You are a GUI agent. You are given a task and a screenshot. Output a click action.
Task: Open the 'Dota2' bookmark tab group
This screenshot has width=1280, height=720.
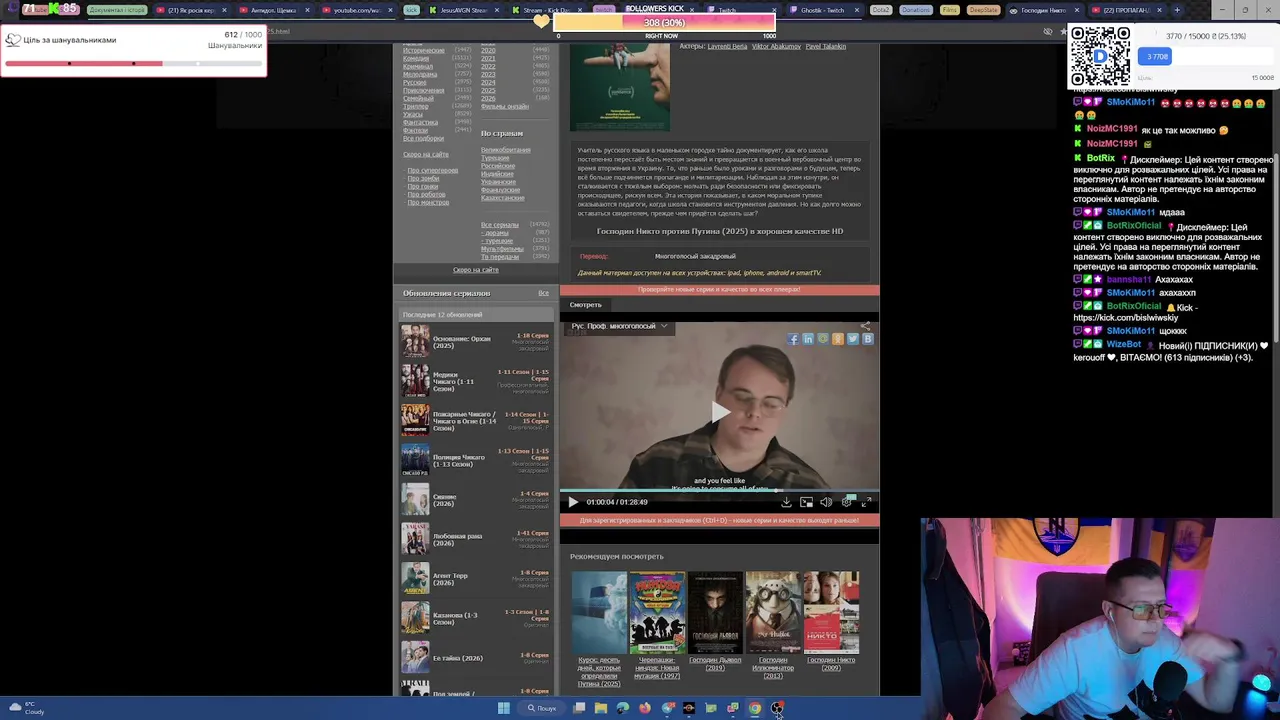[881, 10]
